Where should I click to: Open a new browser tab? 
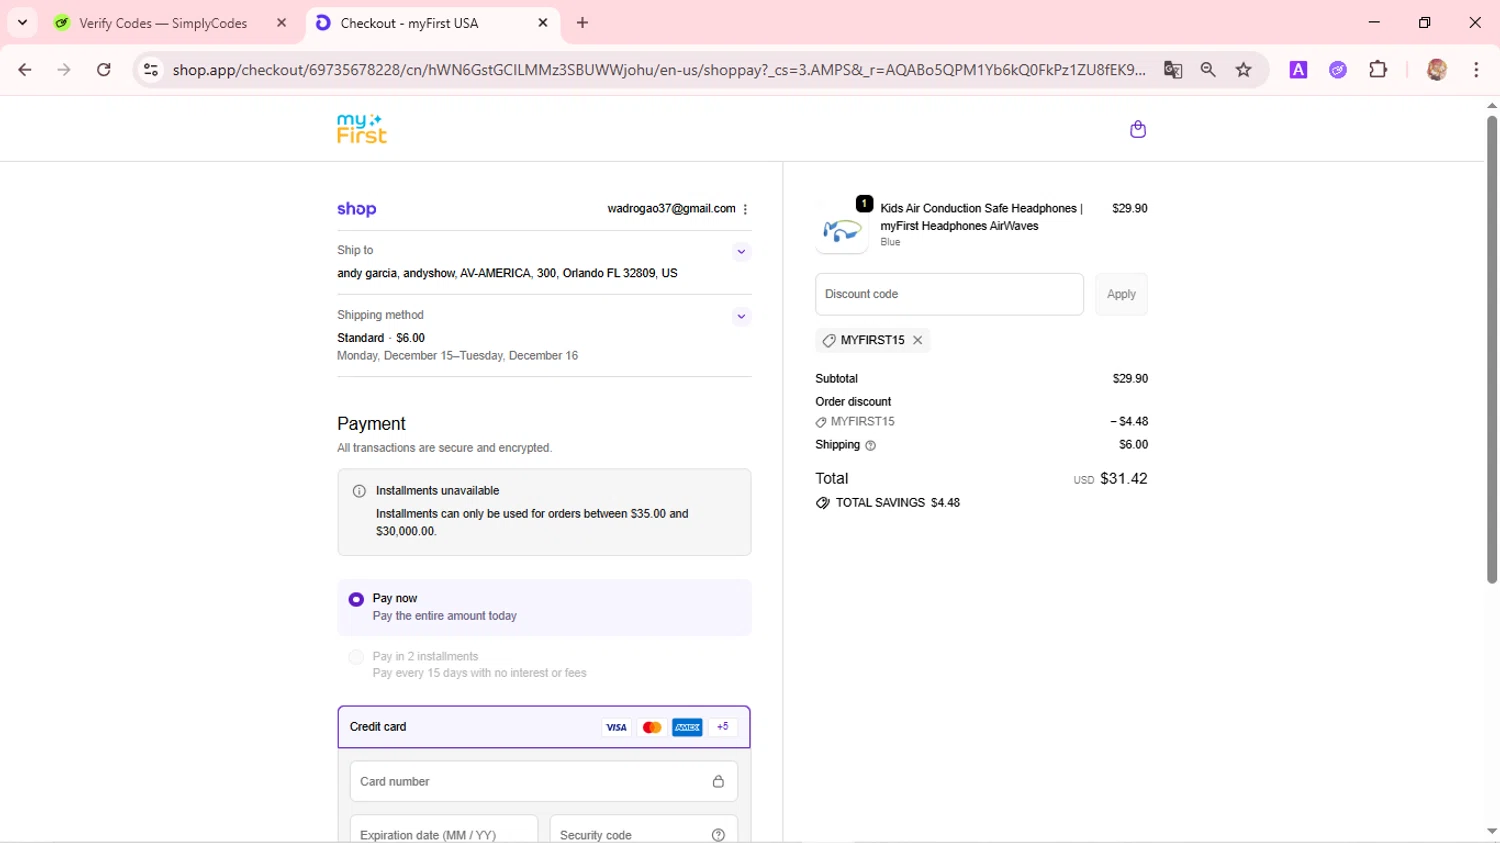coord(583,23)
